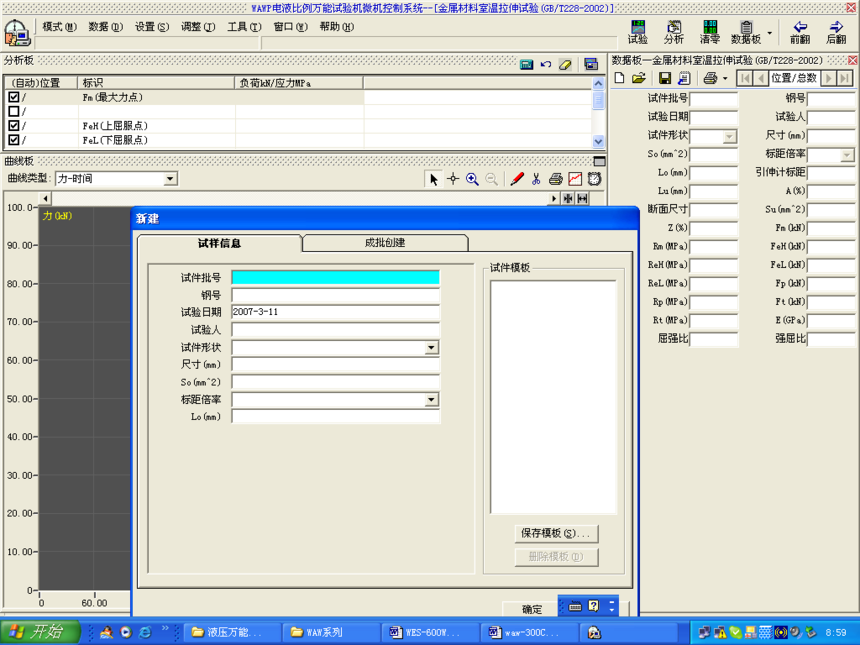
Task: Click the 试验 (Test) toolbar icon
Action: point(637,32)
